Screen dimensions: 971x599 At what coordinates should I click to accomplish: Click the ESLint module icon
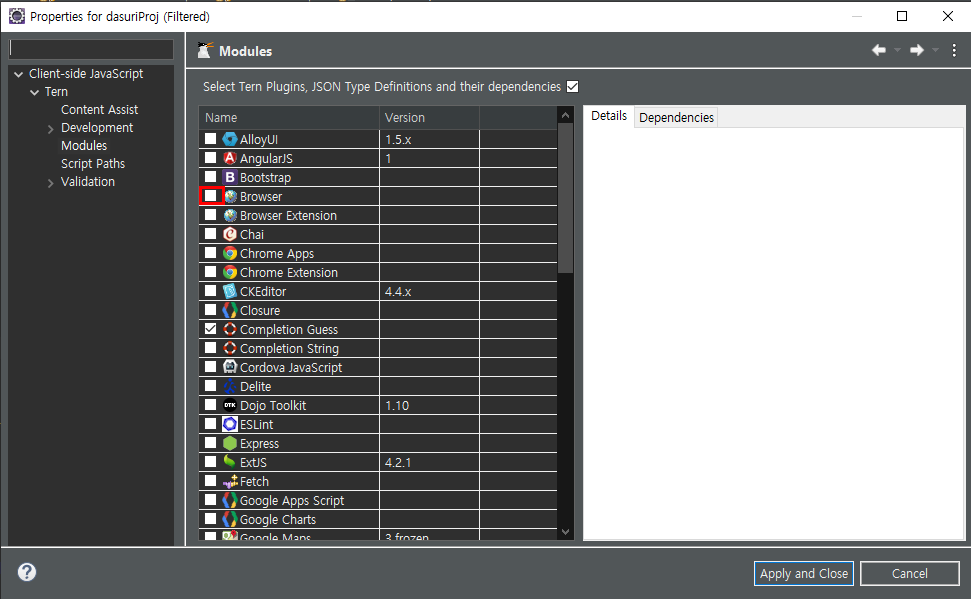[230, 424]
